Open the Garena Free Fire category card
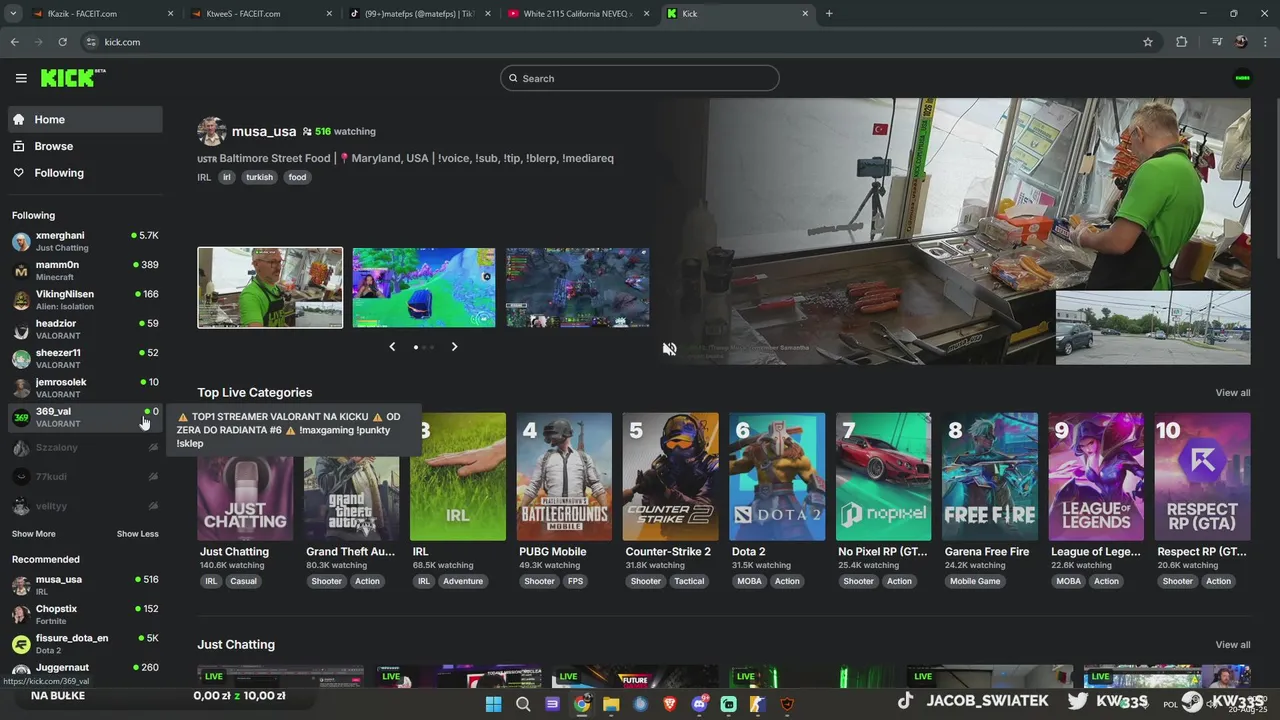Image resolution: width=1280 pixels, height=720 pixels. [990, 477]
